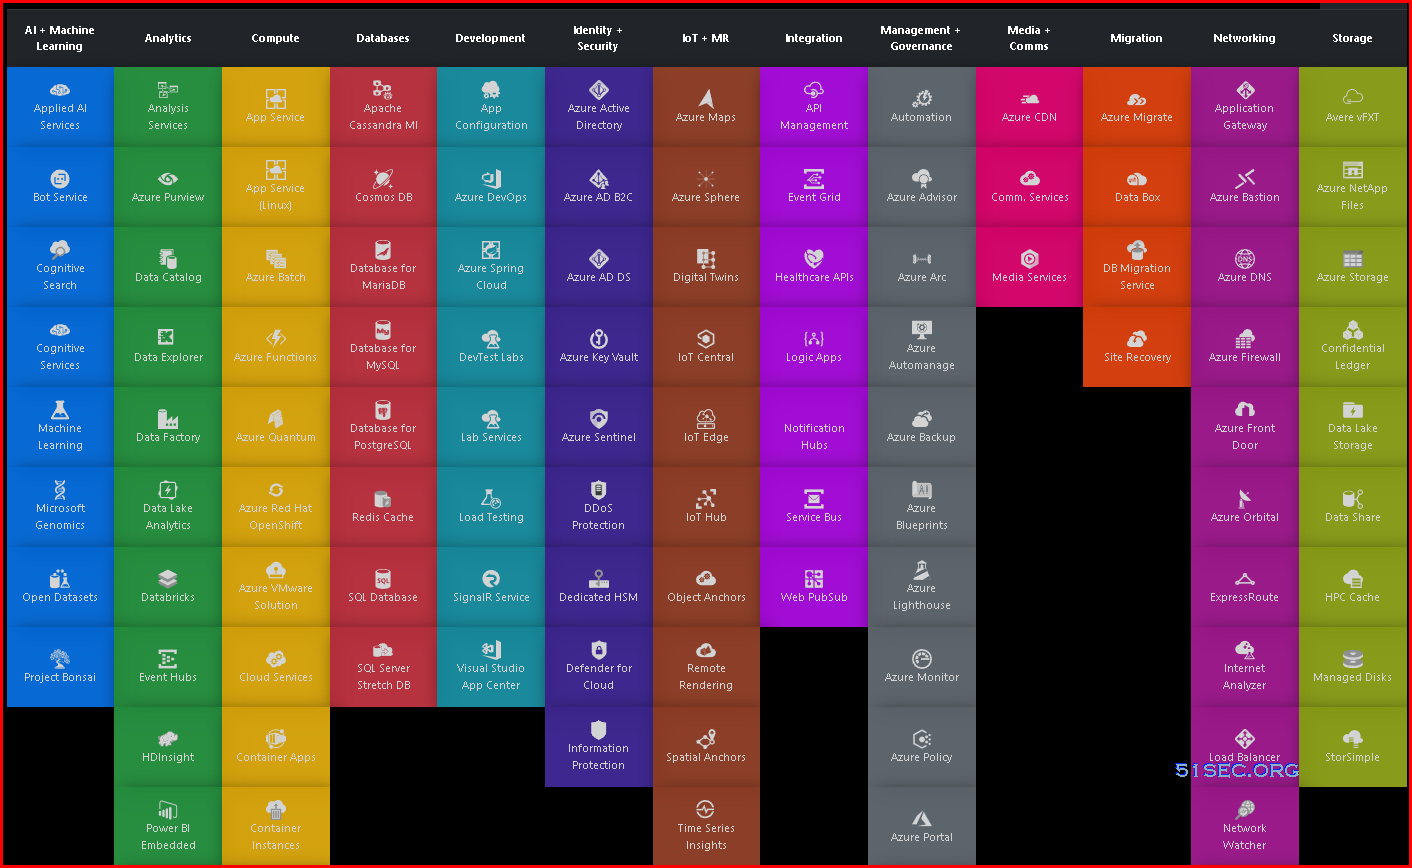Choose the Networking category header
The image size is (1412, 868).
pos(1245,38)
